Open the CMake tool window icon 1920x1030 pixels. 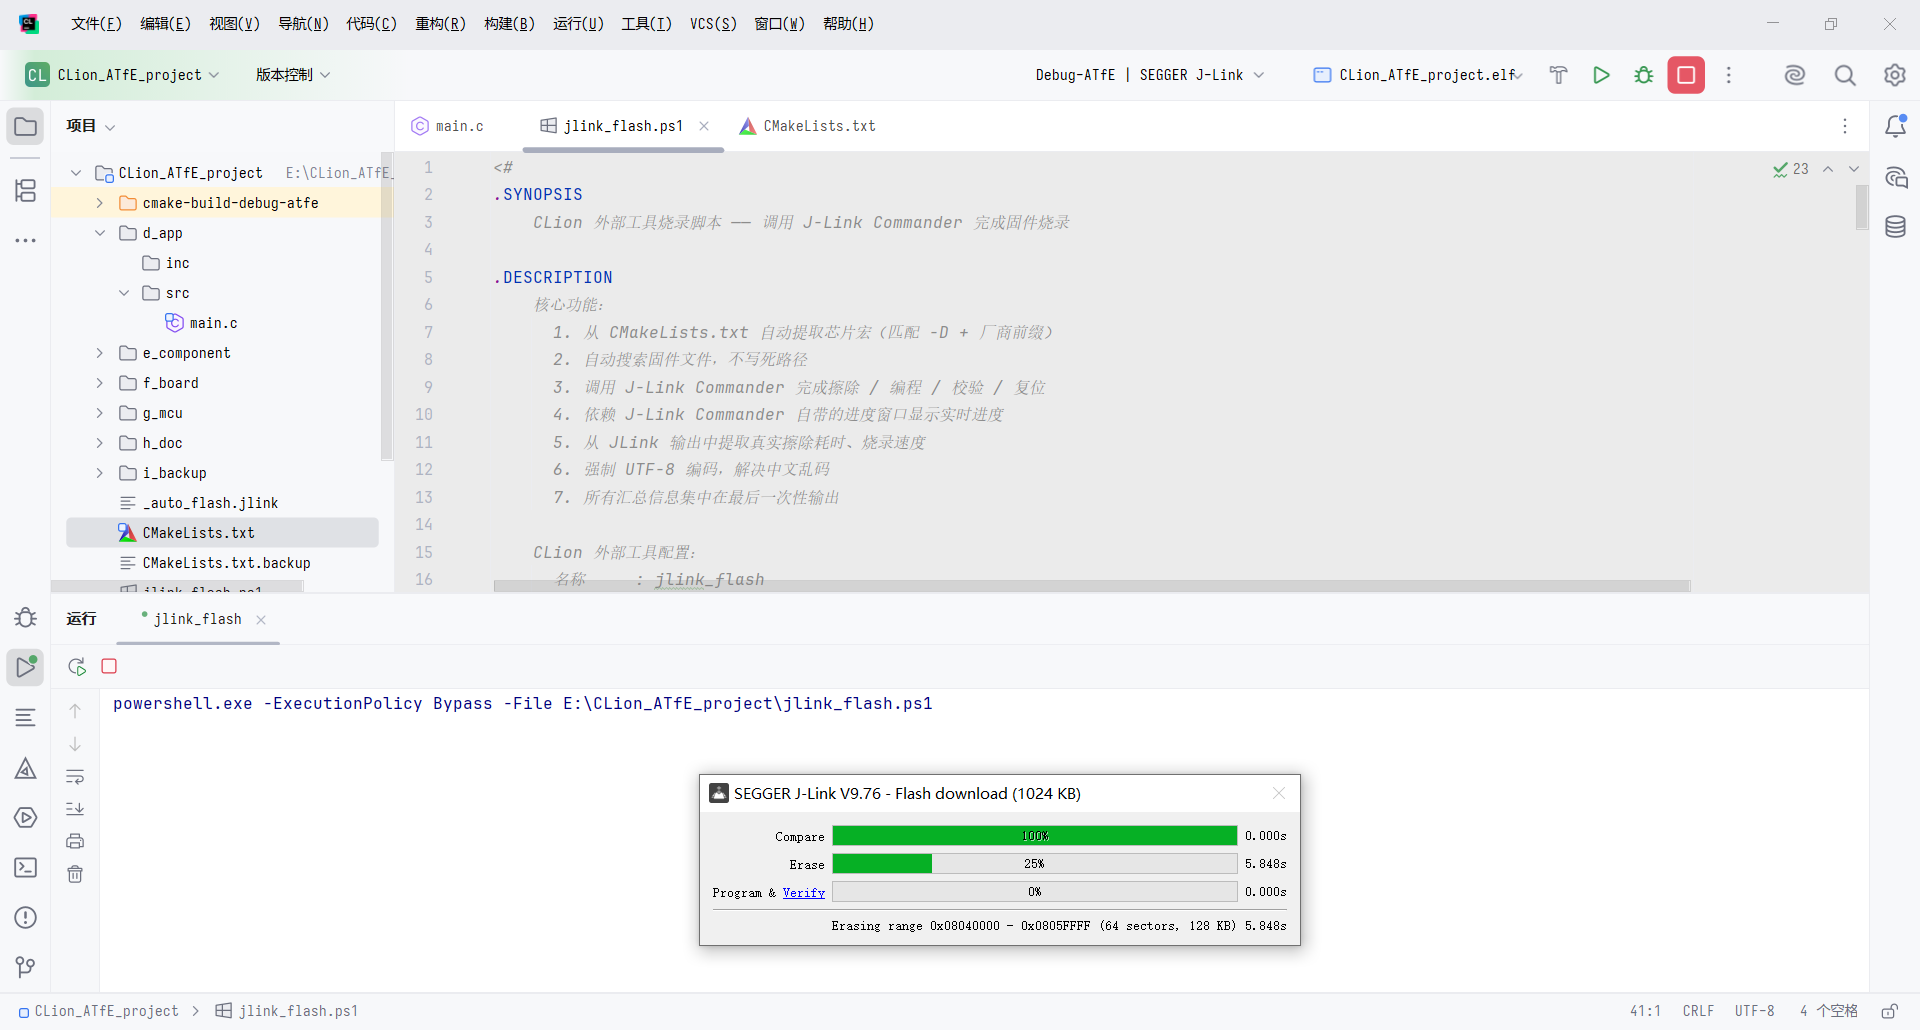(26, 768)
